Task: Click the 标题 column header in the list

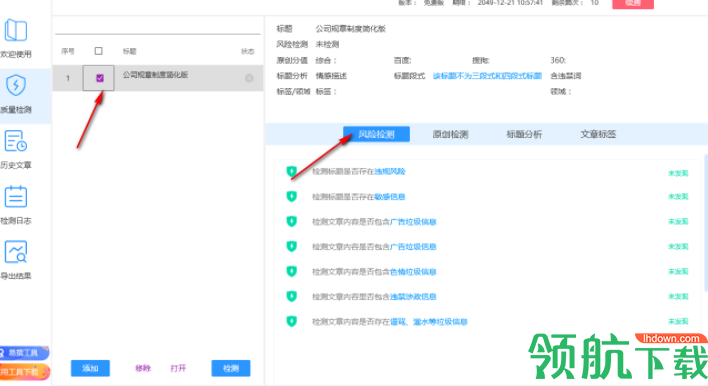Action: pyautogui.click(x=130, y=51)
